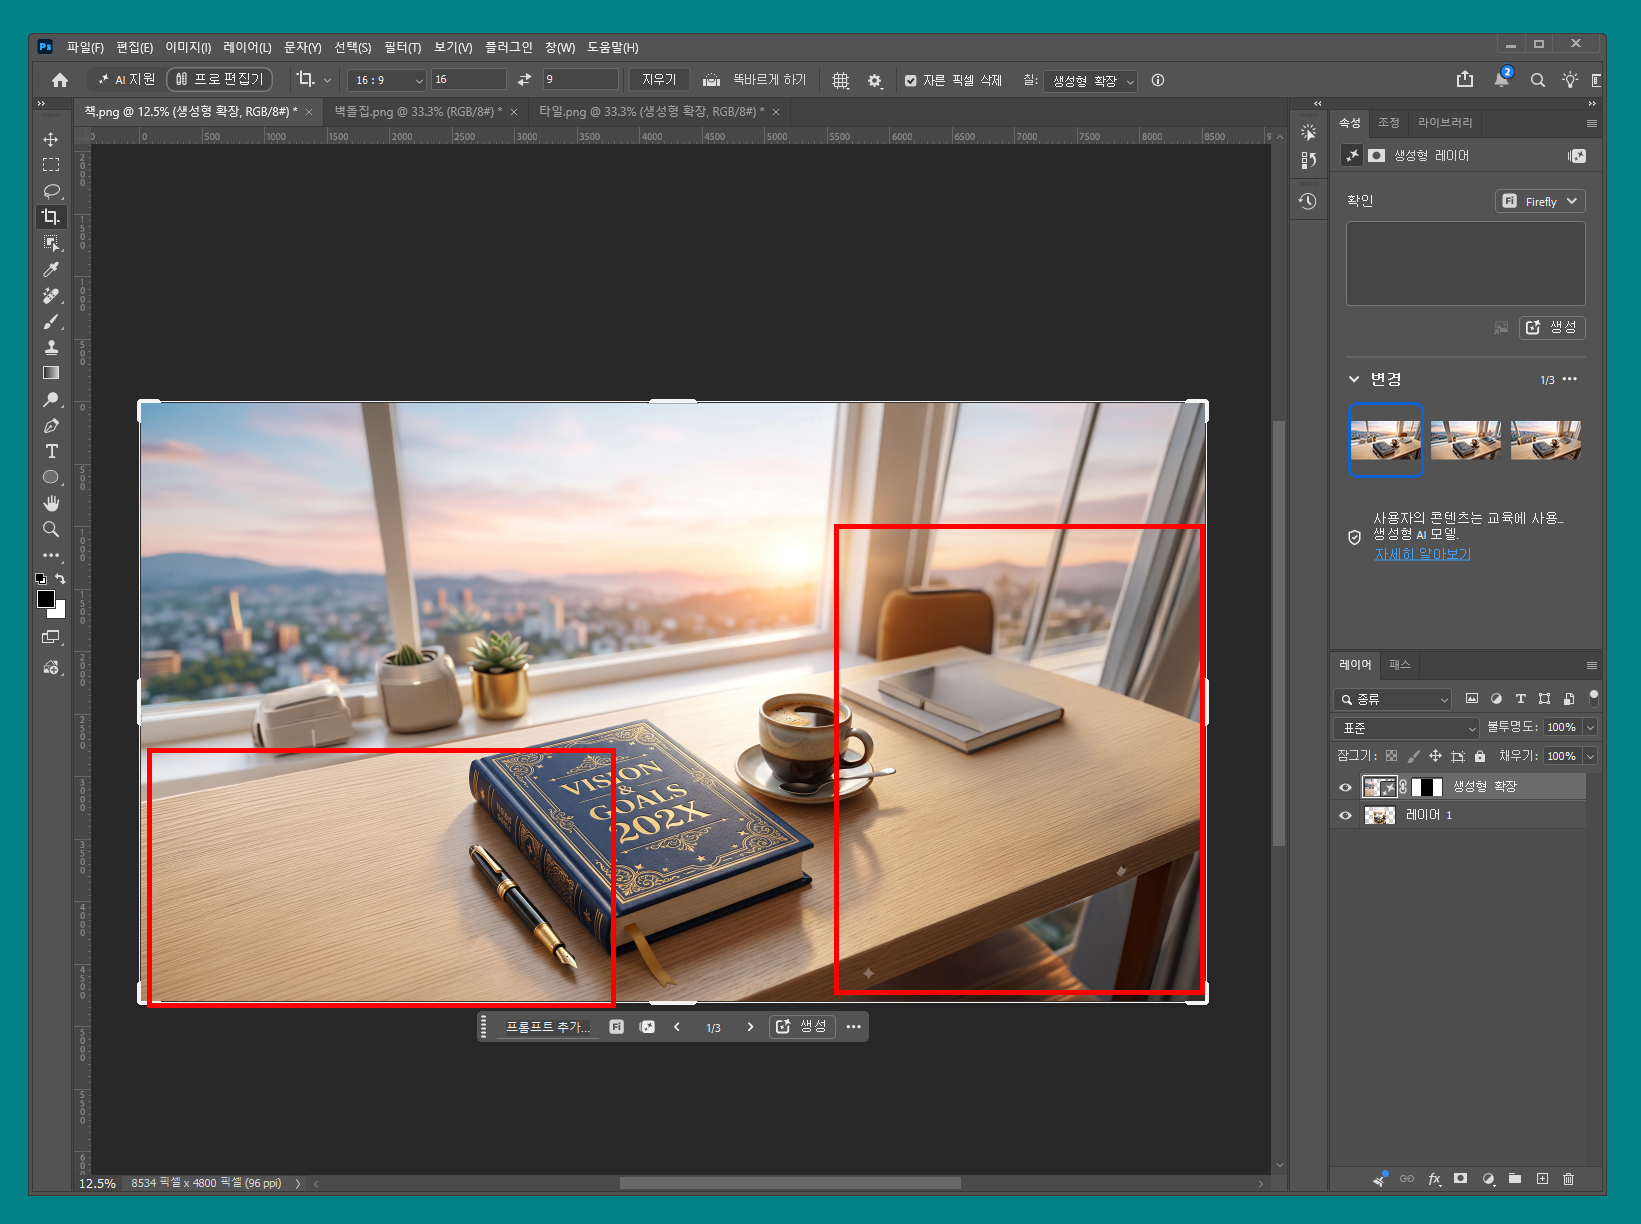The image size is (1641, 1224).
Task: Select the Gradient tool
Action: tap(51, 373)
